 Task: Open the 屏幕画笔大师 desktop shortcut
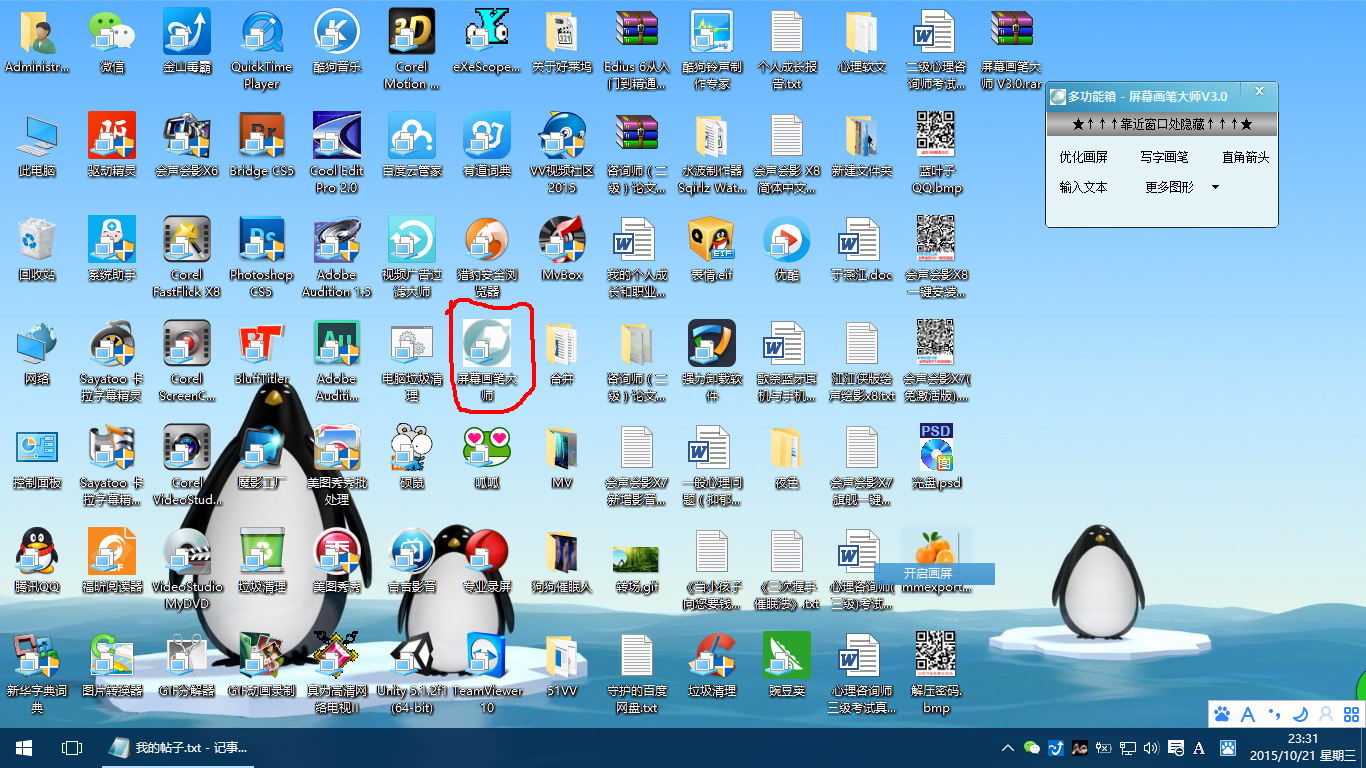point(487,360)
